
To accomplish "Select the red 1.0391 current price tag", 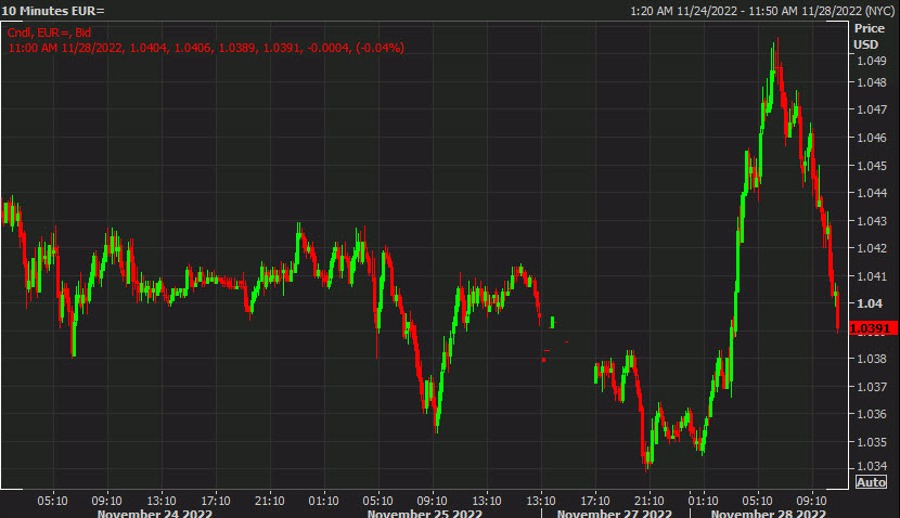I will tap(868, 328).
